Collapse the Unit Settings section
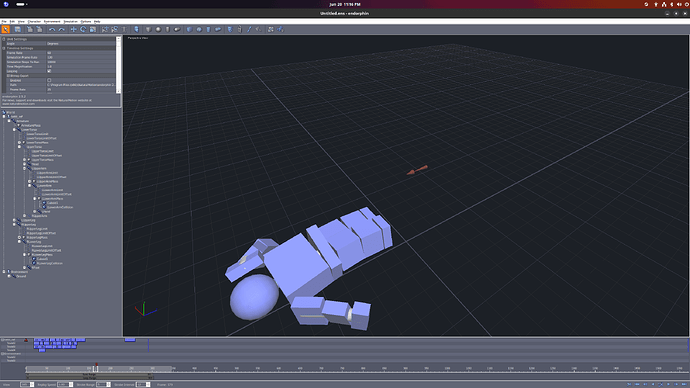The height and width of the screenshot is (388, 690). 4,39
